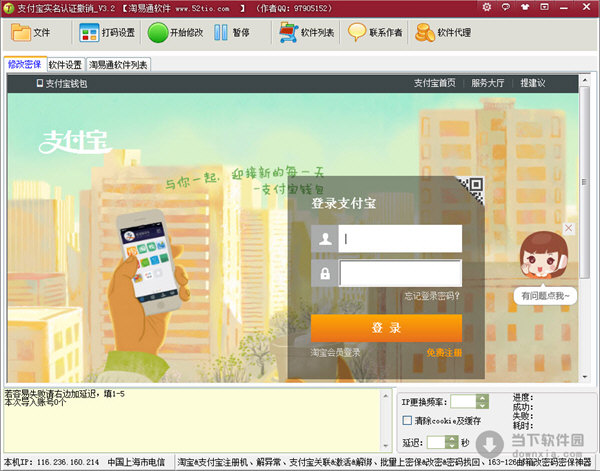
Task: Click the log panel scroll up arrow
Action: click(x=385, y=396)
